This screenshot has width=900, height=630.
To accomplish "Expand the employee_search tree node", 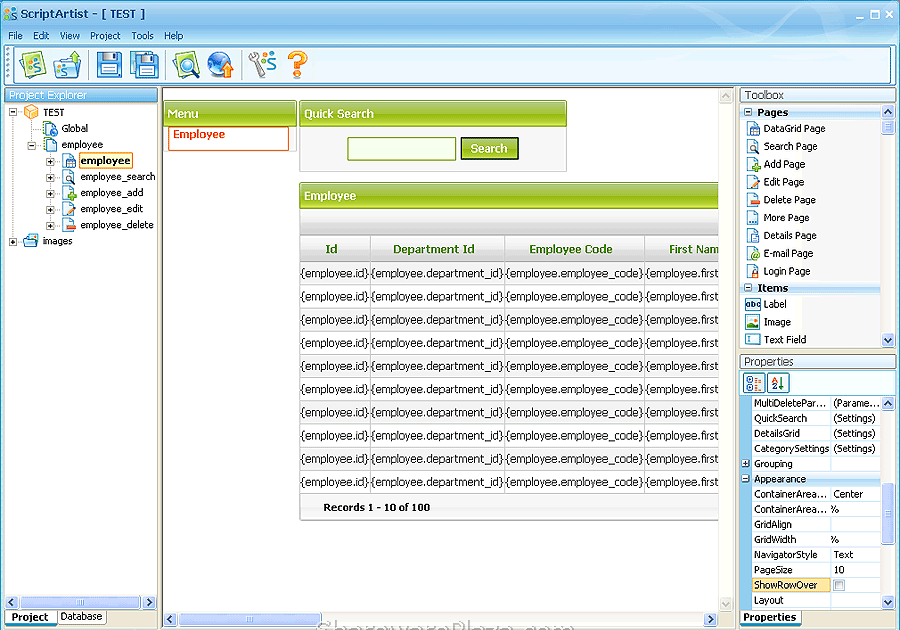I will (51, 177).
